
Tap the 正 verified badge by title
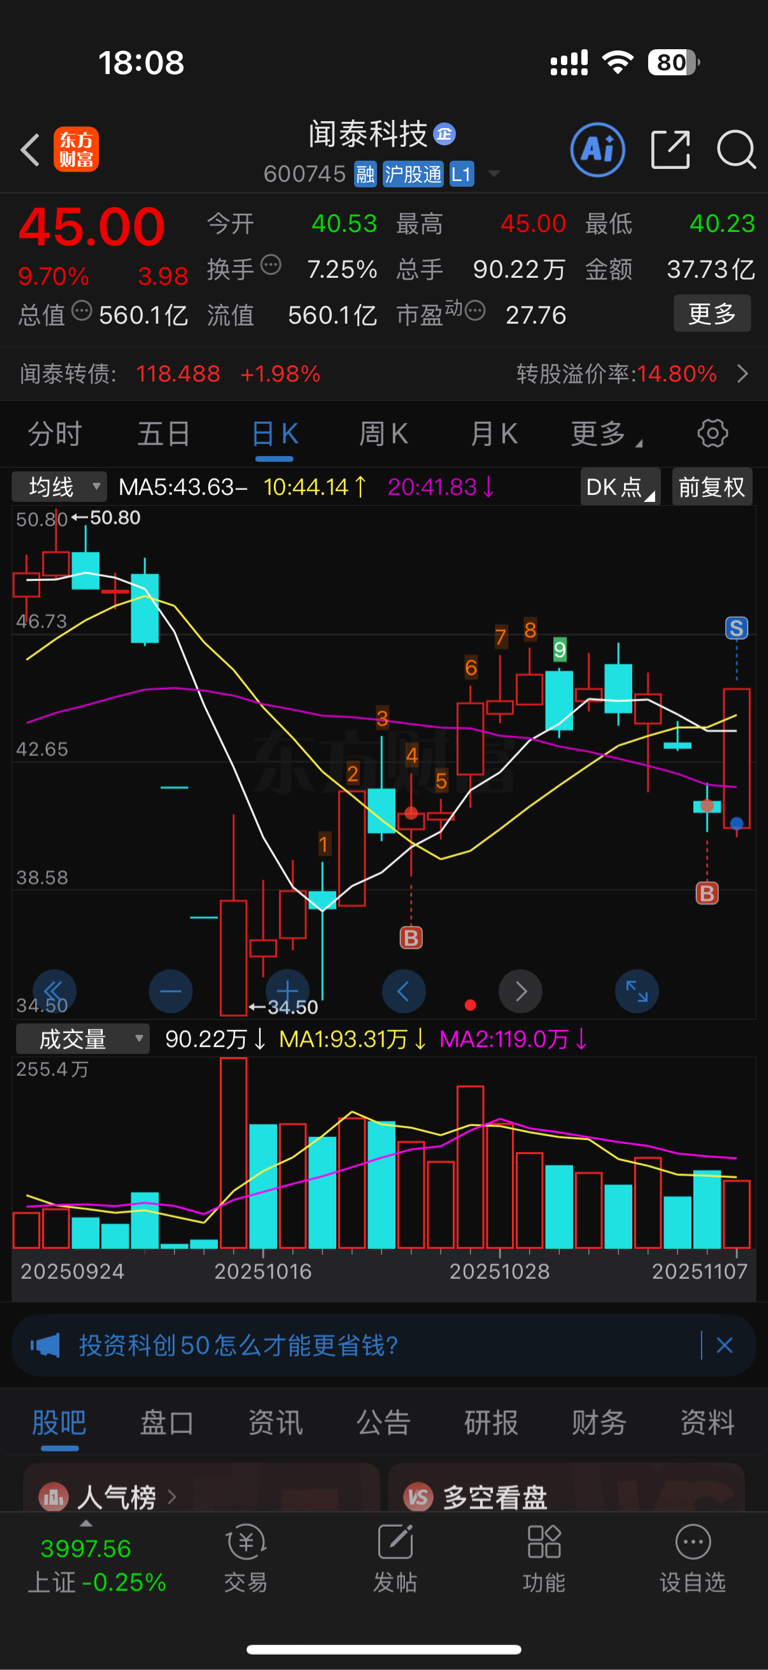pyautogui.click(x=445, y=133)
